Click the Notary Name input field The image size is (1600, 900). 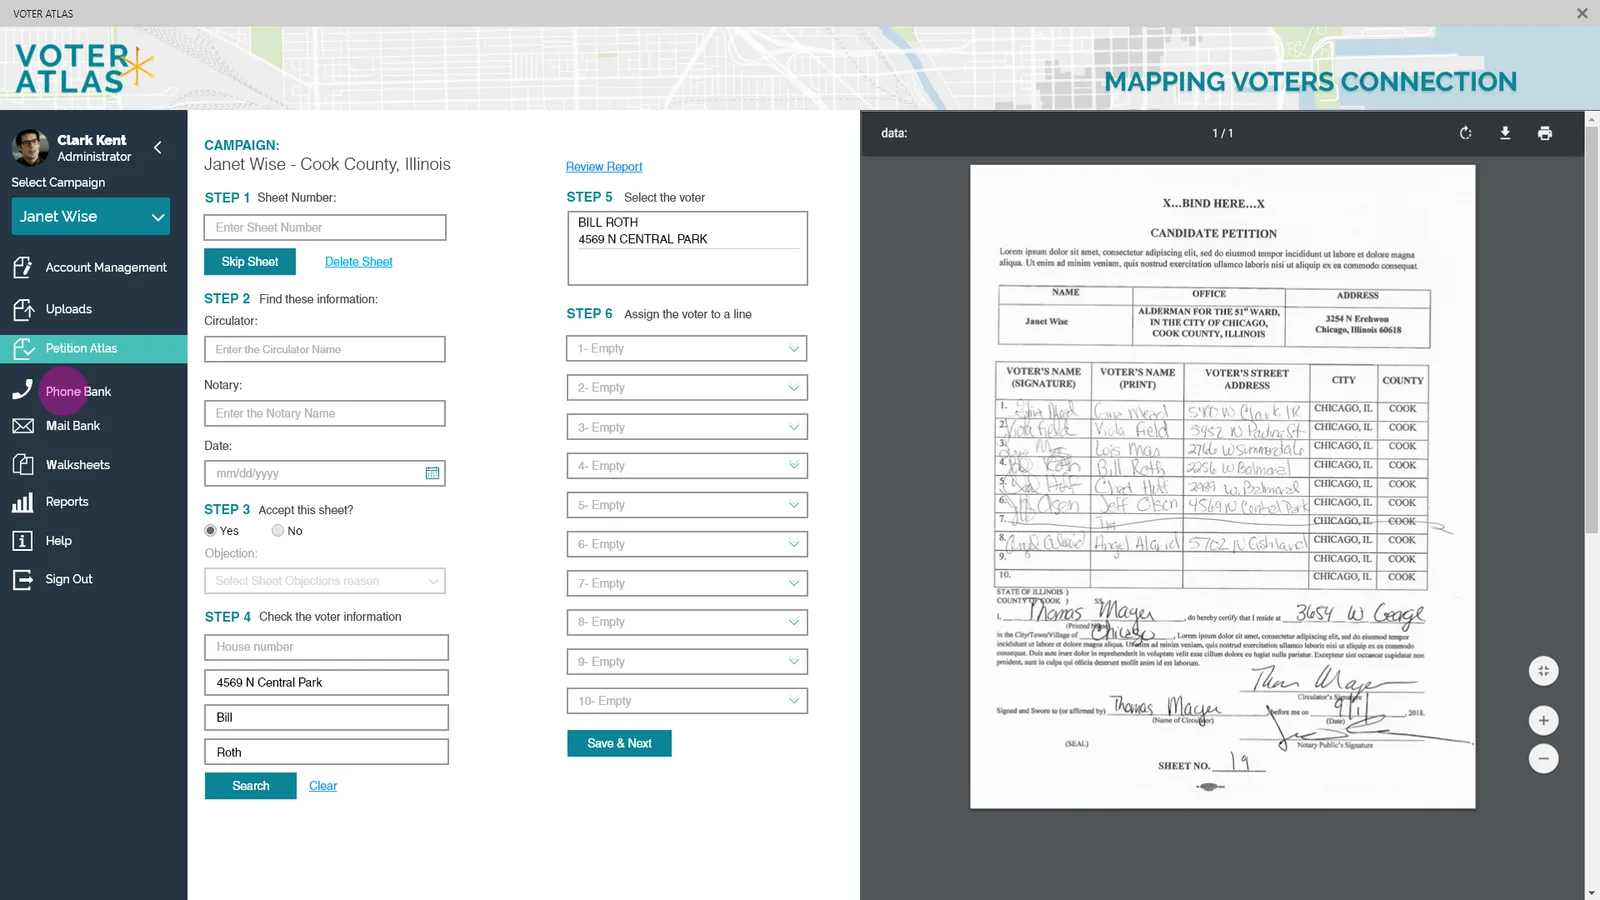point(325,414)
